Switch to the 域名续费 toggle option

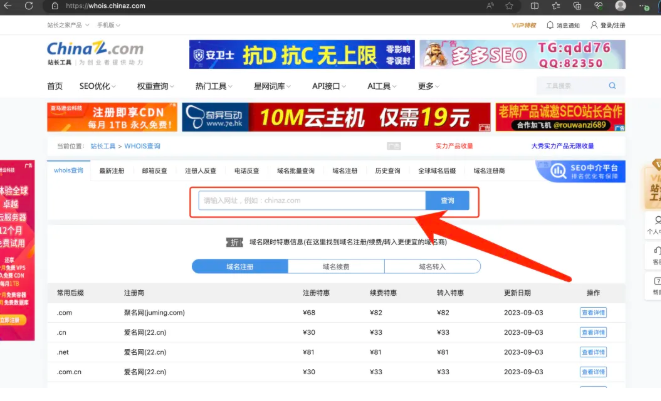click(x=336, y=267)
